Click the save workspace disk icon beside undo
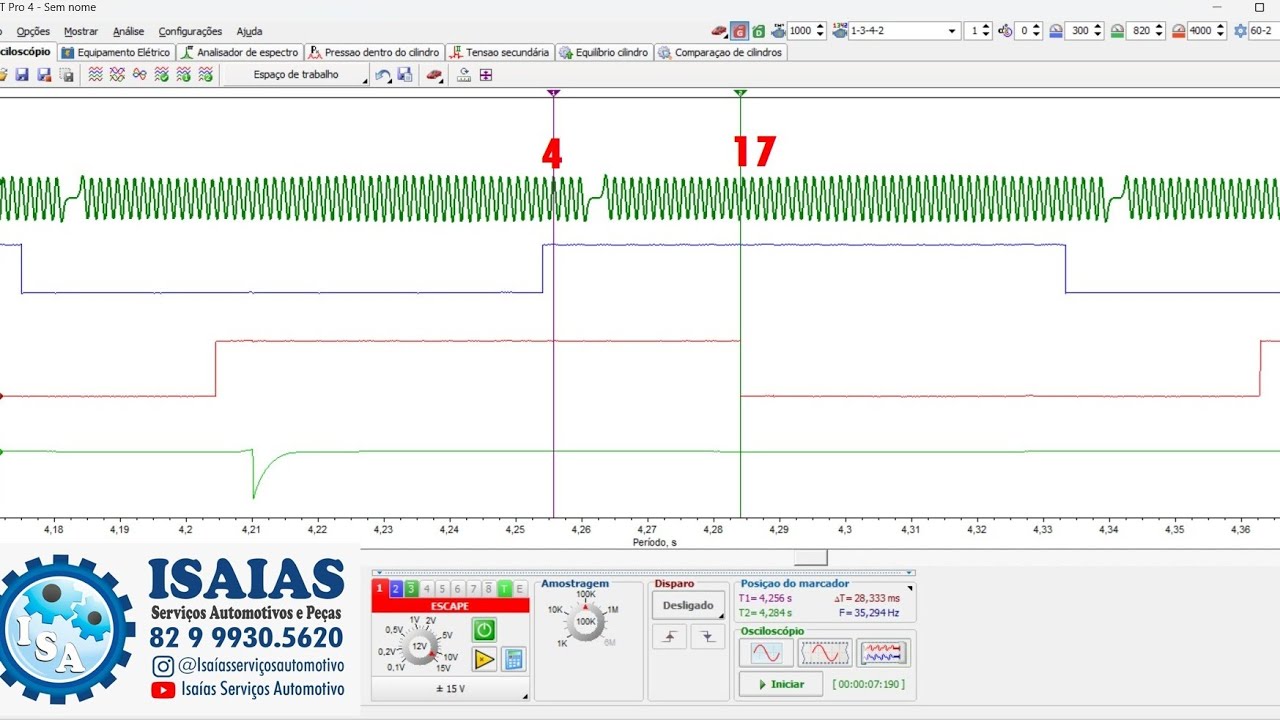 point(405,75)
